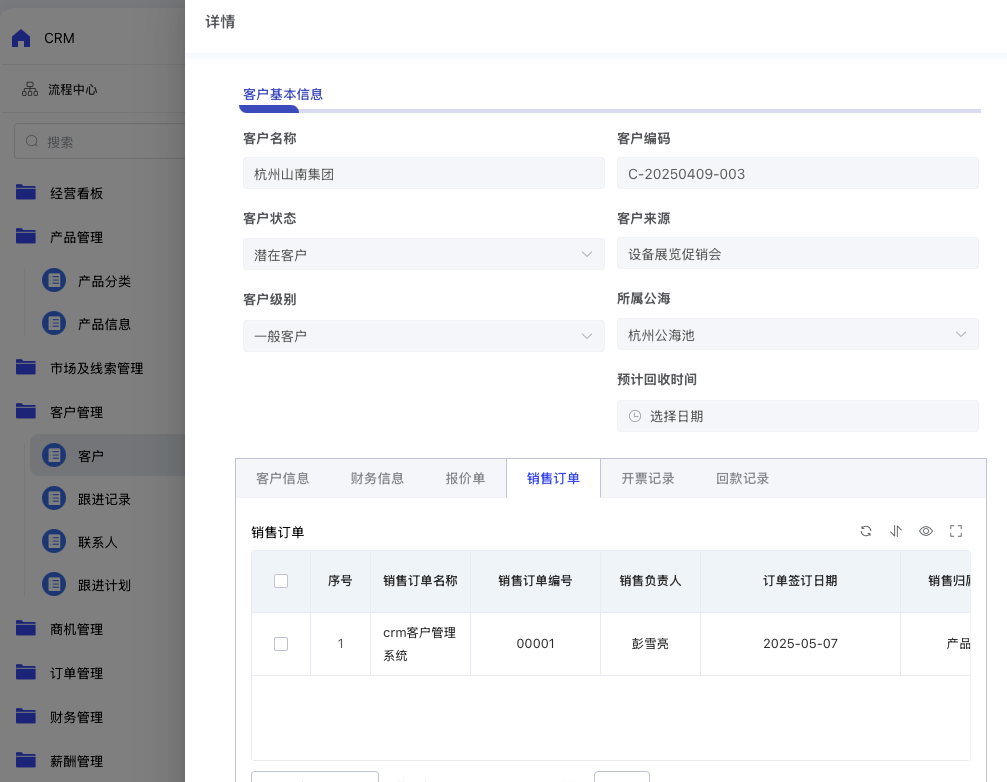Open the 客户状态 dropdown

(x=424, y=254)
